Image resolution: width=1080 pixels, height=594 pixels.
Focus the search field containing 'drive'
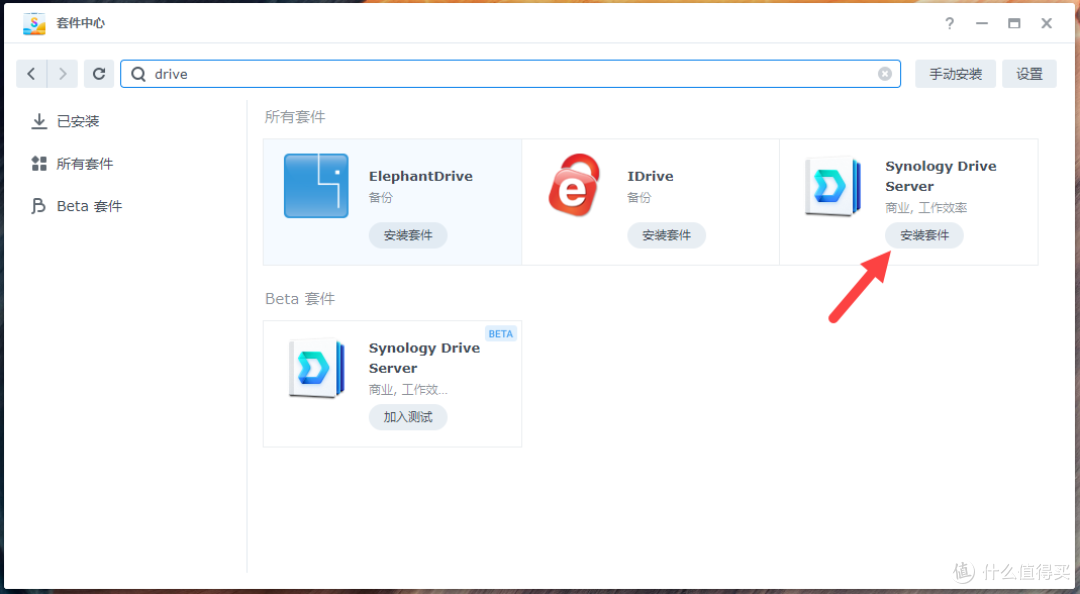(x=510, y=74)
